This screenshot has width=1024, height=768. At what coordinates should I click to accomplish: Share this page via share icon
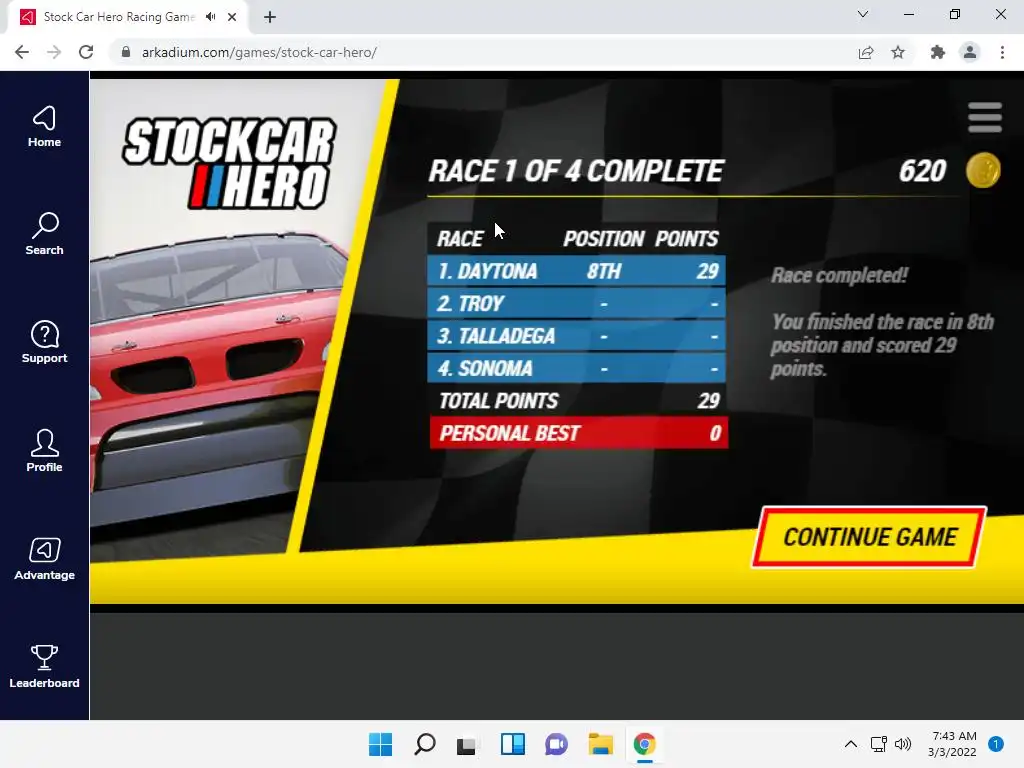point(866,52)
